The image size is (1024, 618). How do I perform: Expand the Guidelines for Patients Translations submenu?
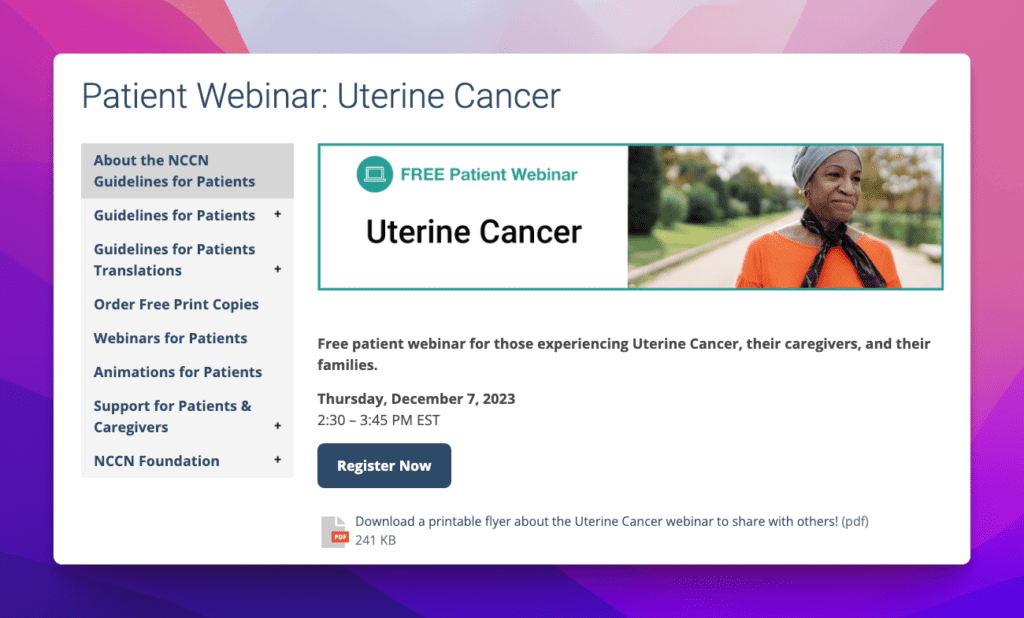pos(278,269)
